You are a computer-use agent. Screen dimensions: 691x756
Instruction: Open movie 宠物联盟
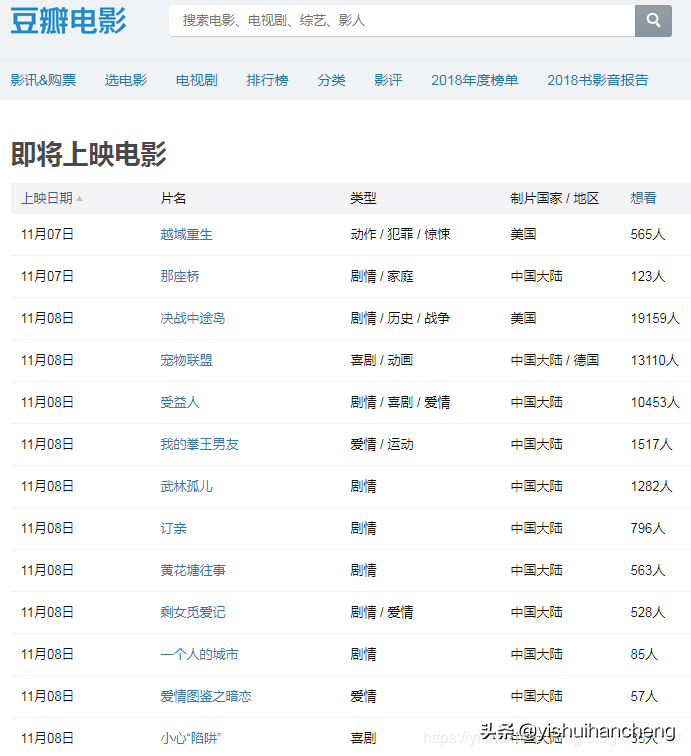pyautogui.click(x=186, y=360)
